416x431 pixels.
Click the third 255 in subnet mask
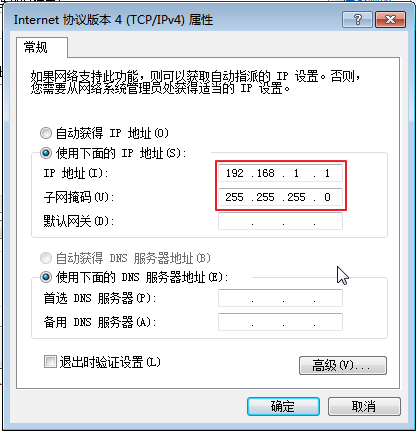[x=296, y=197]
